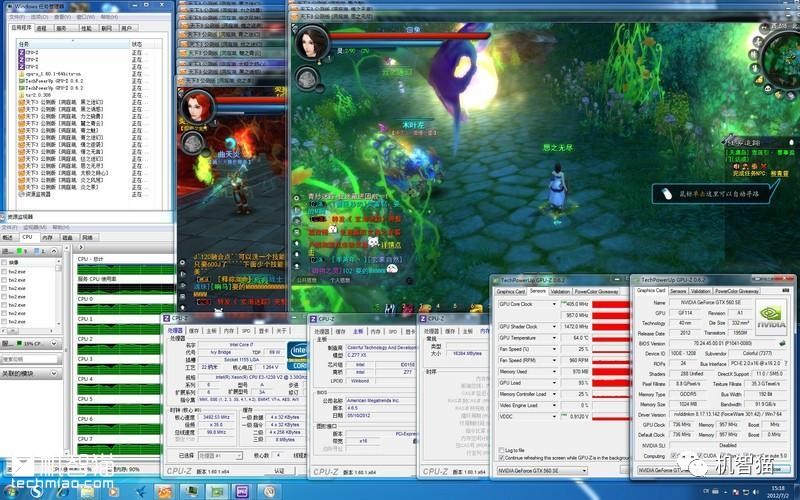Open GPU Temperature sensor dropdown

(x=554, y=338)
